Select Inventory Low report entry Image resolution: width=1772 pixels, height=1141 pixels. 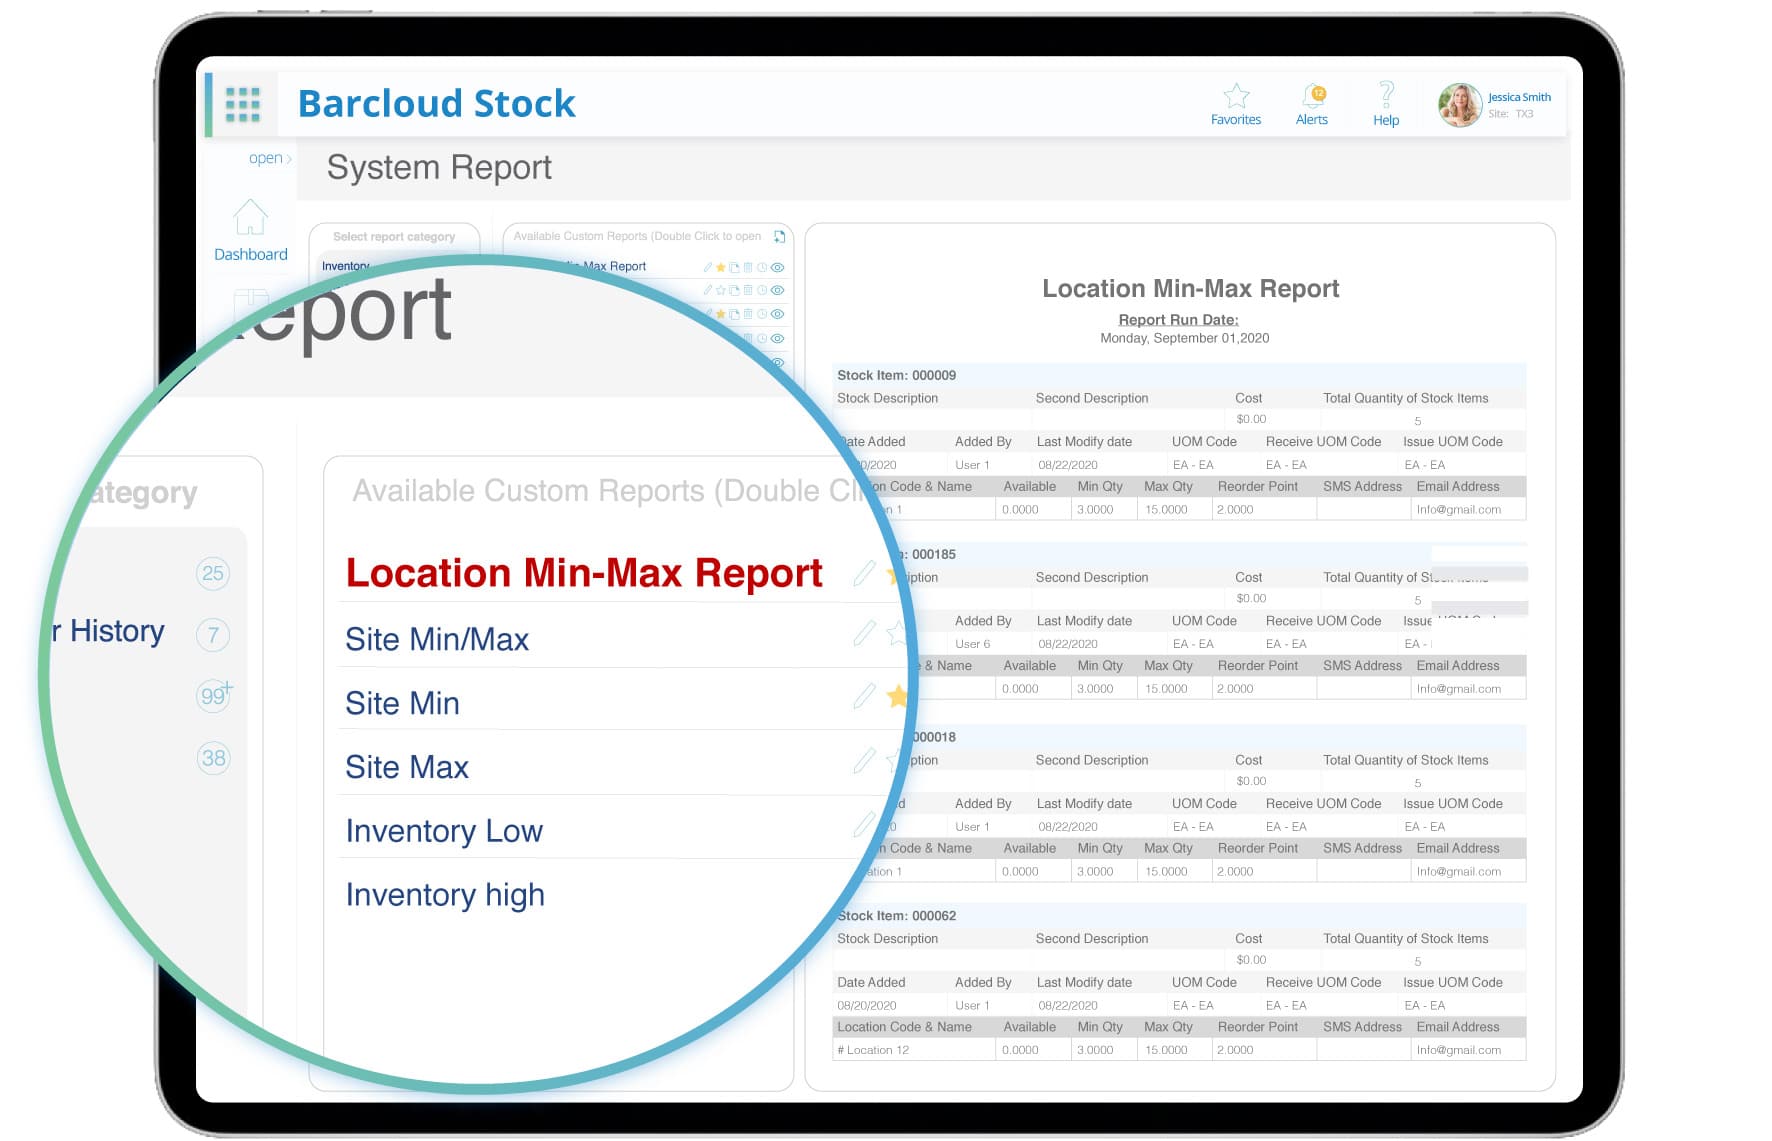[444, 831]
